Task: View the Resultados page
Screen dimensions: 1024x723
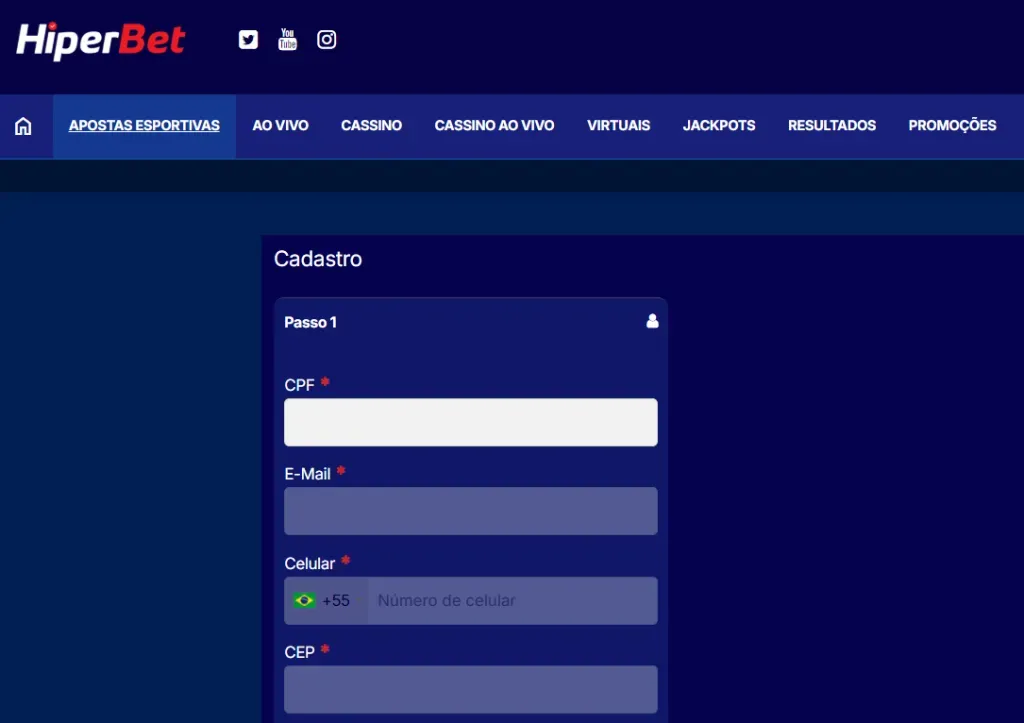Action: (x=831, y=126)
